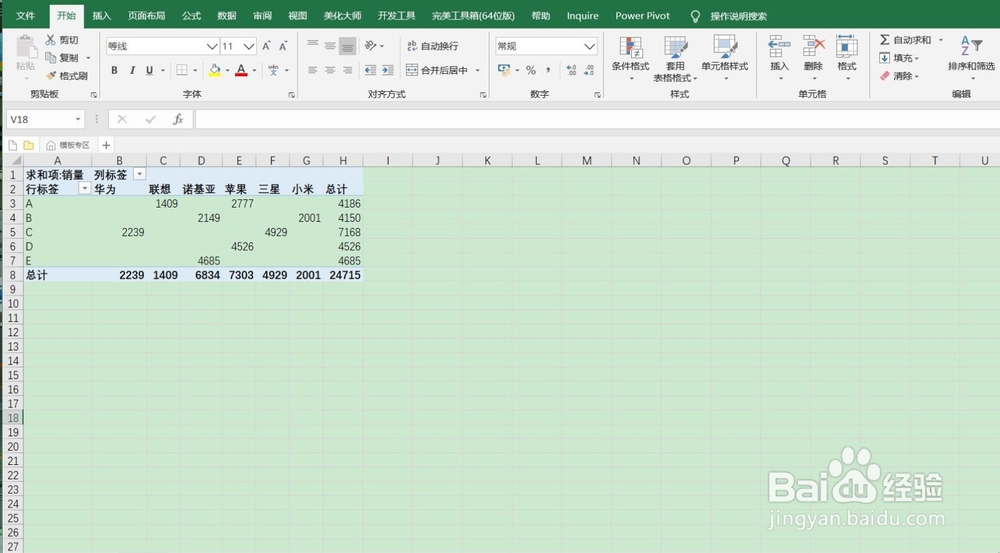This screenshot has width=1000, height=553.
Task: Activate the Format Painter (格式刷)
Action: (51, 76)
